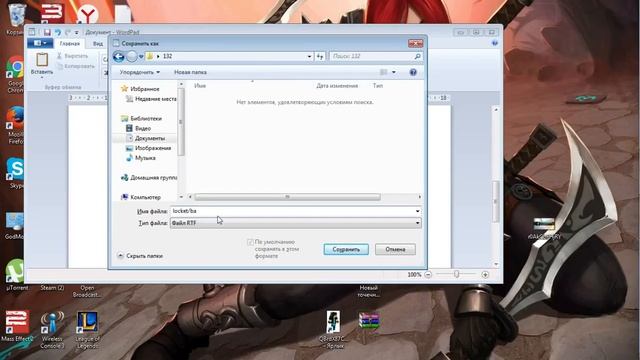Switch to the Главная ribbon tab
Image resolution: width=640 pixels, height=360 pixels.
tap(69, 43)
